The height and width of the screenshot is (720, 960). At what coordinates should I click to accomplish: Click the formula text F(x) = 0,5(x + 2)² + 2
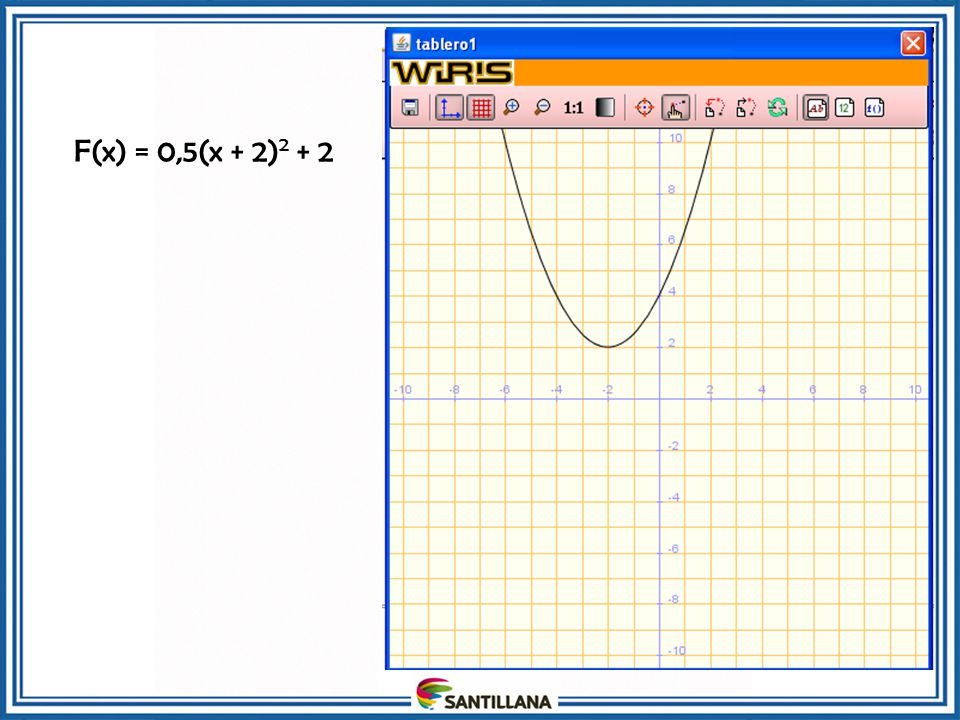203,151
